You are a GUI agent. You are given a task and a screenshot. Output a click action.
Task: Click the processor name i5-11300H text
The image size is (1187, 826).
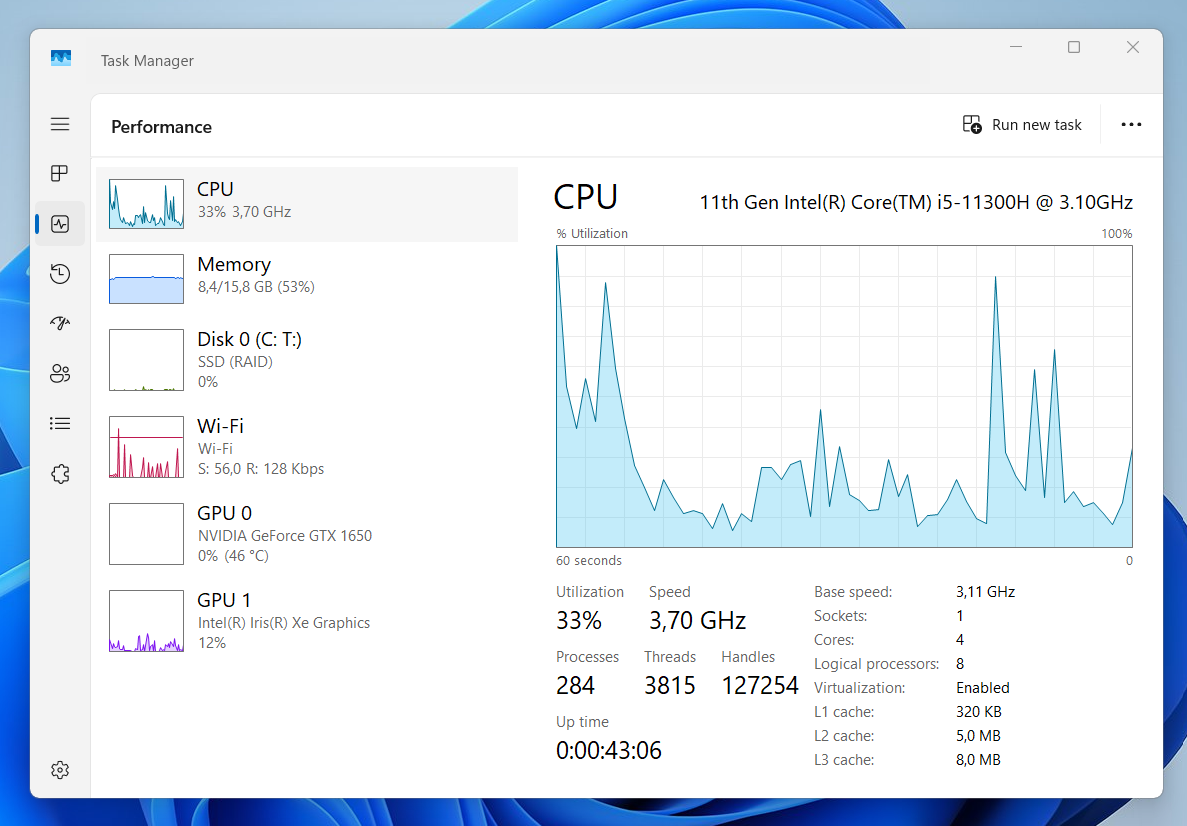(x=916, y=202)
